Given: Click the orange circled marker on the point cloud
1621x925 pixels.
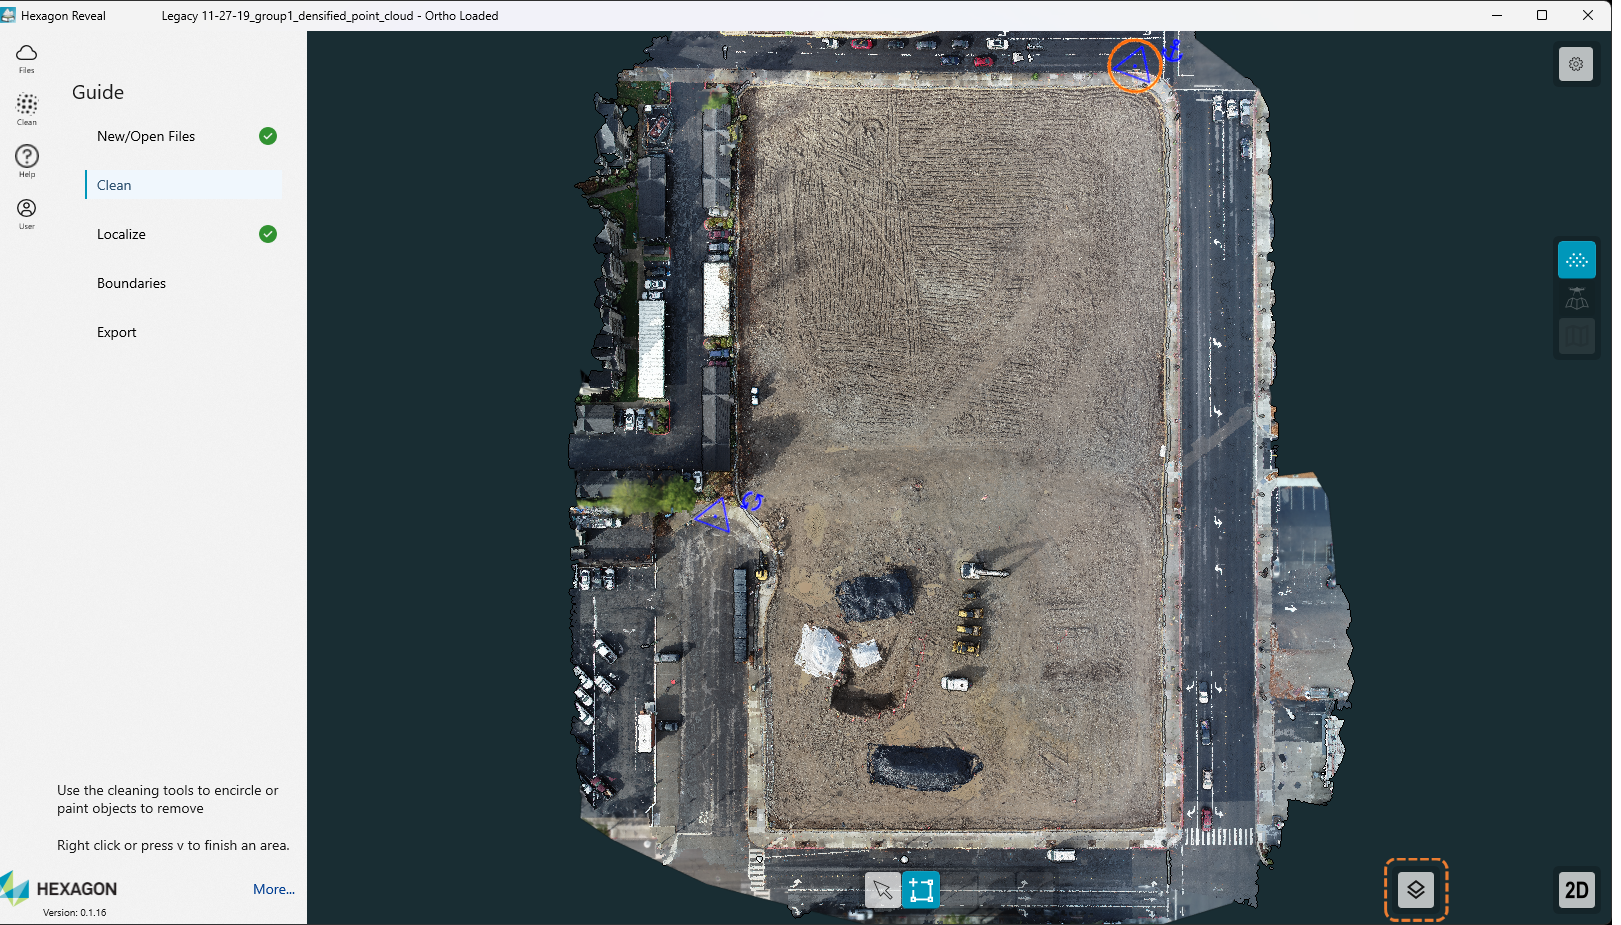Looking at the screenshot, I should pos(1135,65).
